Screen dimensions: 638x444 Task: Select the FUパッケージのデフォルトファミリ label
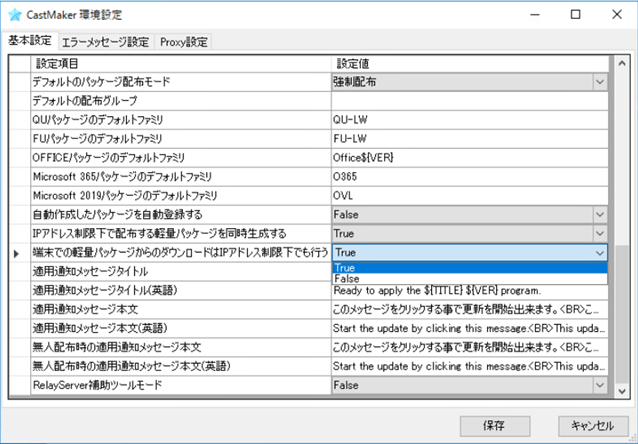pos(97,139)
